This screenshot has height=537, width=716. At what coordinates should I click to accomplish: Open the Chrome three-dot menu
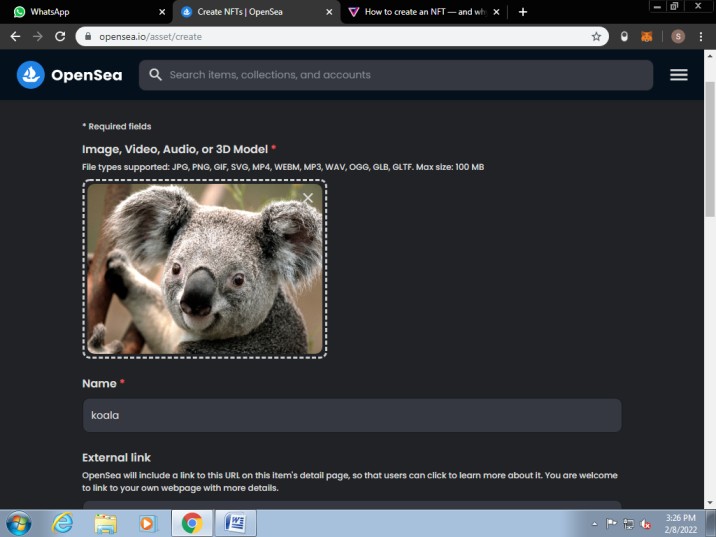703,36
